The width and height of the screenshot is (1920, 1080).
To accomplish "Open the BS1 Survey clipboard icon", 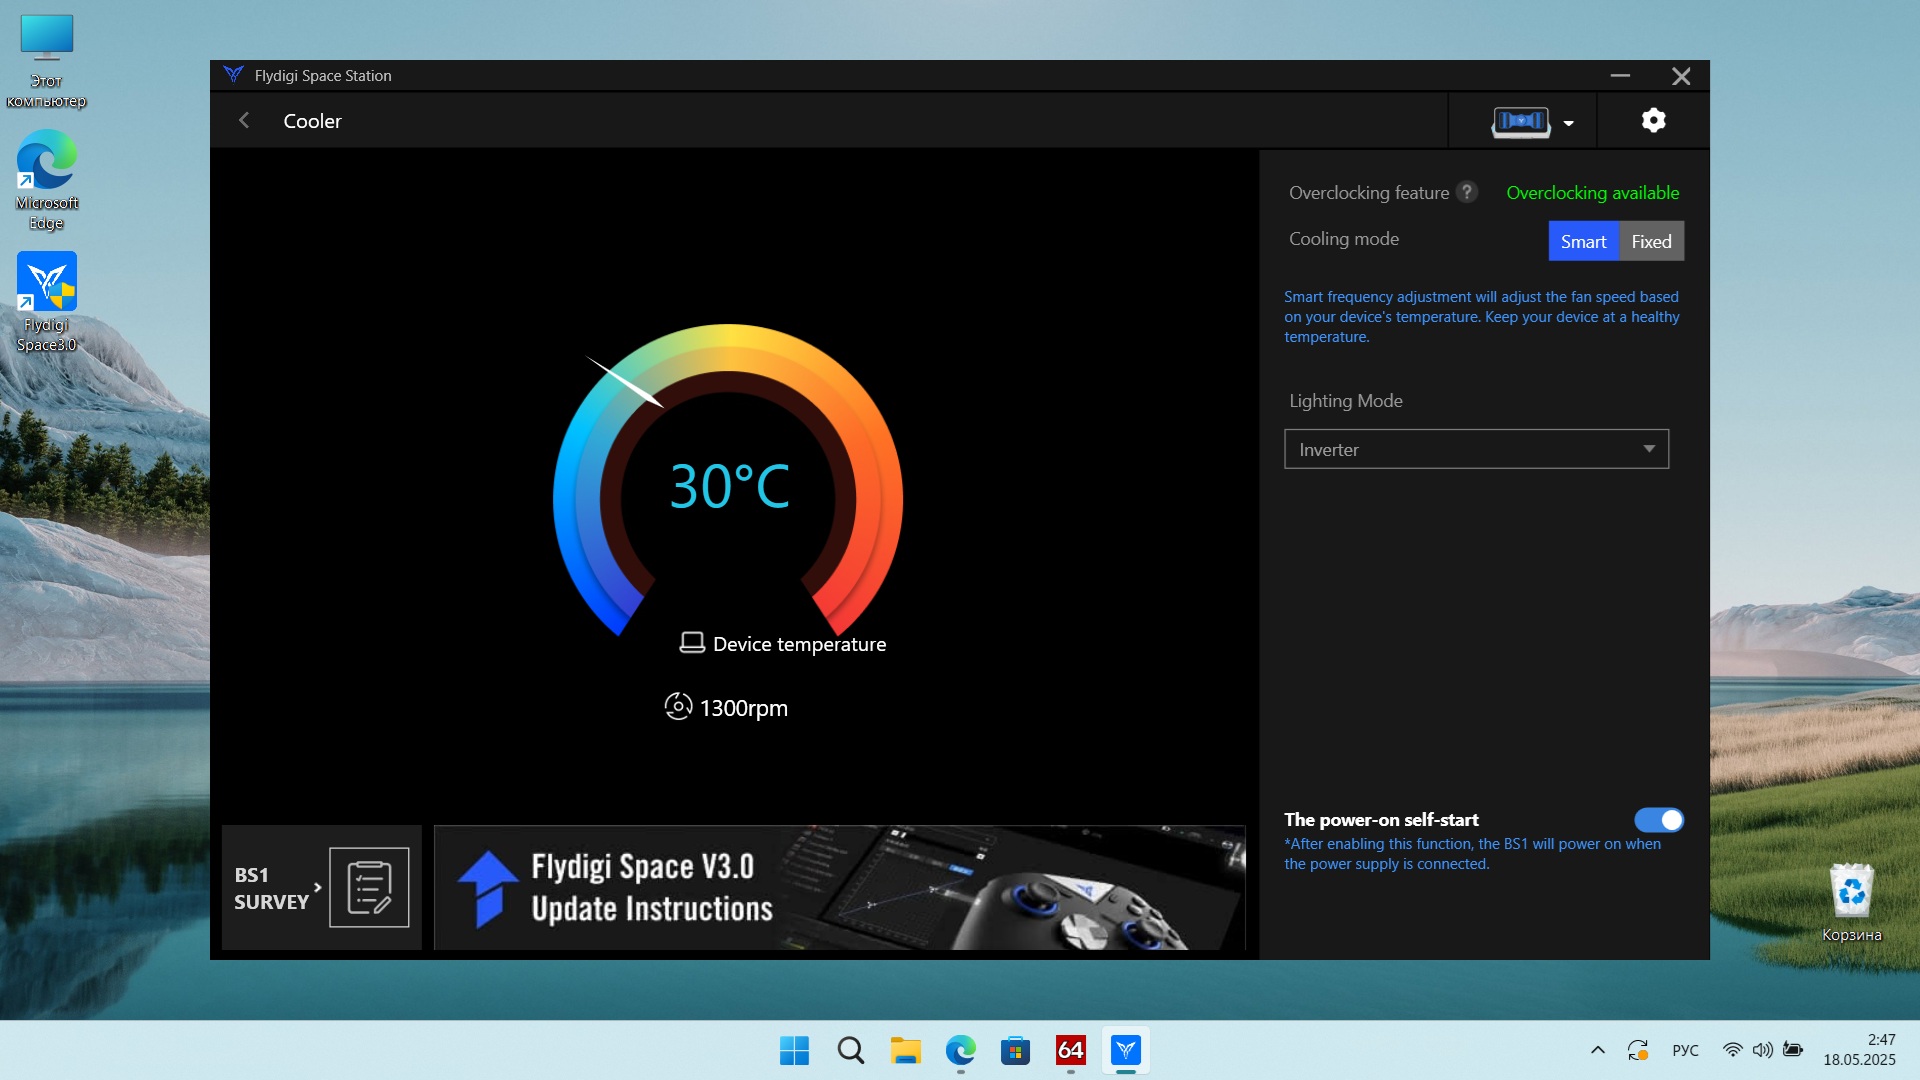I will [x=369, y=887].
